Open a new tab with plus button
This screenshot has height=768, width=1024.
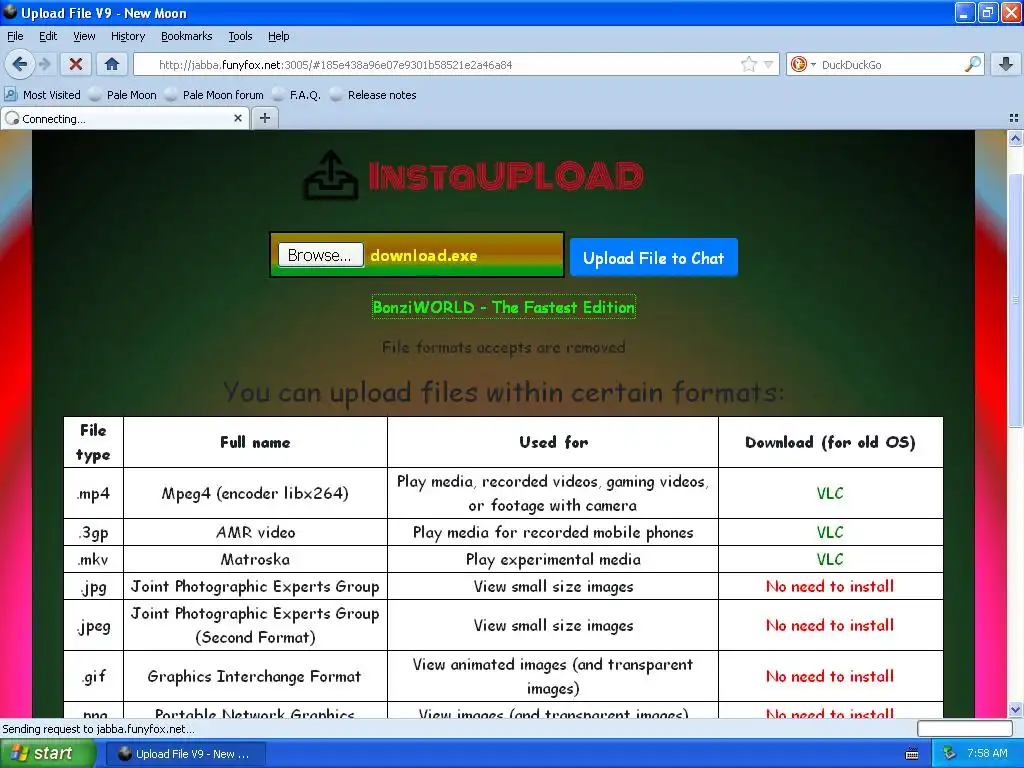(x=264, y=118)
